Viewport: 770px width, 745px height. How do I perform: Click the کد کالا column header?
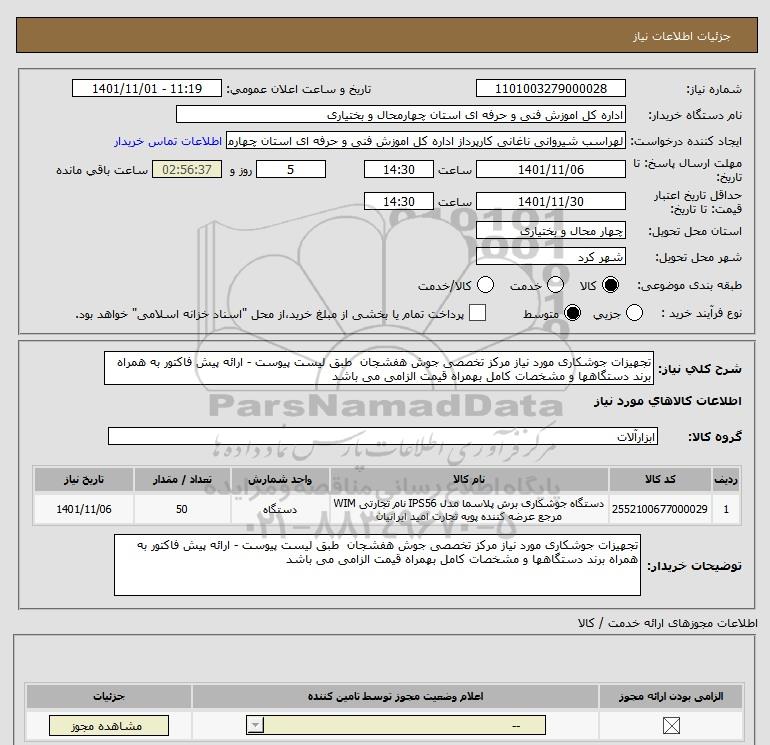click(660, 479)
